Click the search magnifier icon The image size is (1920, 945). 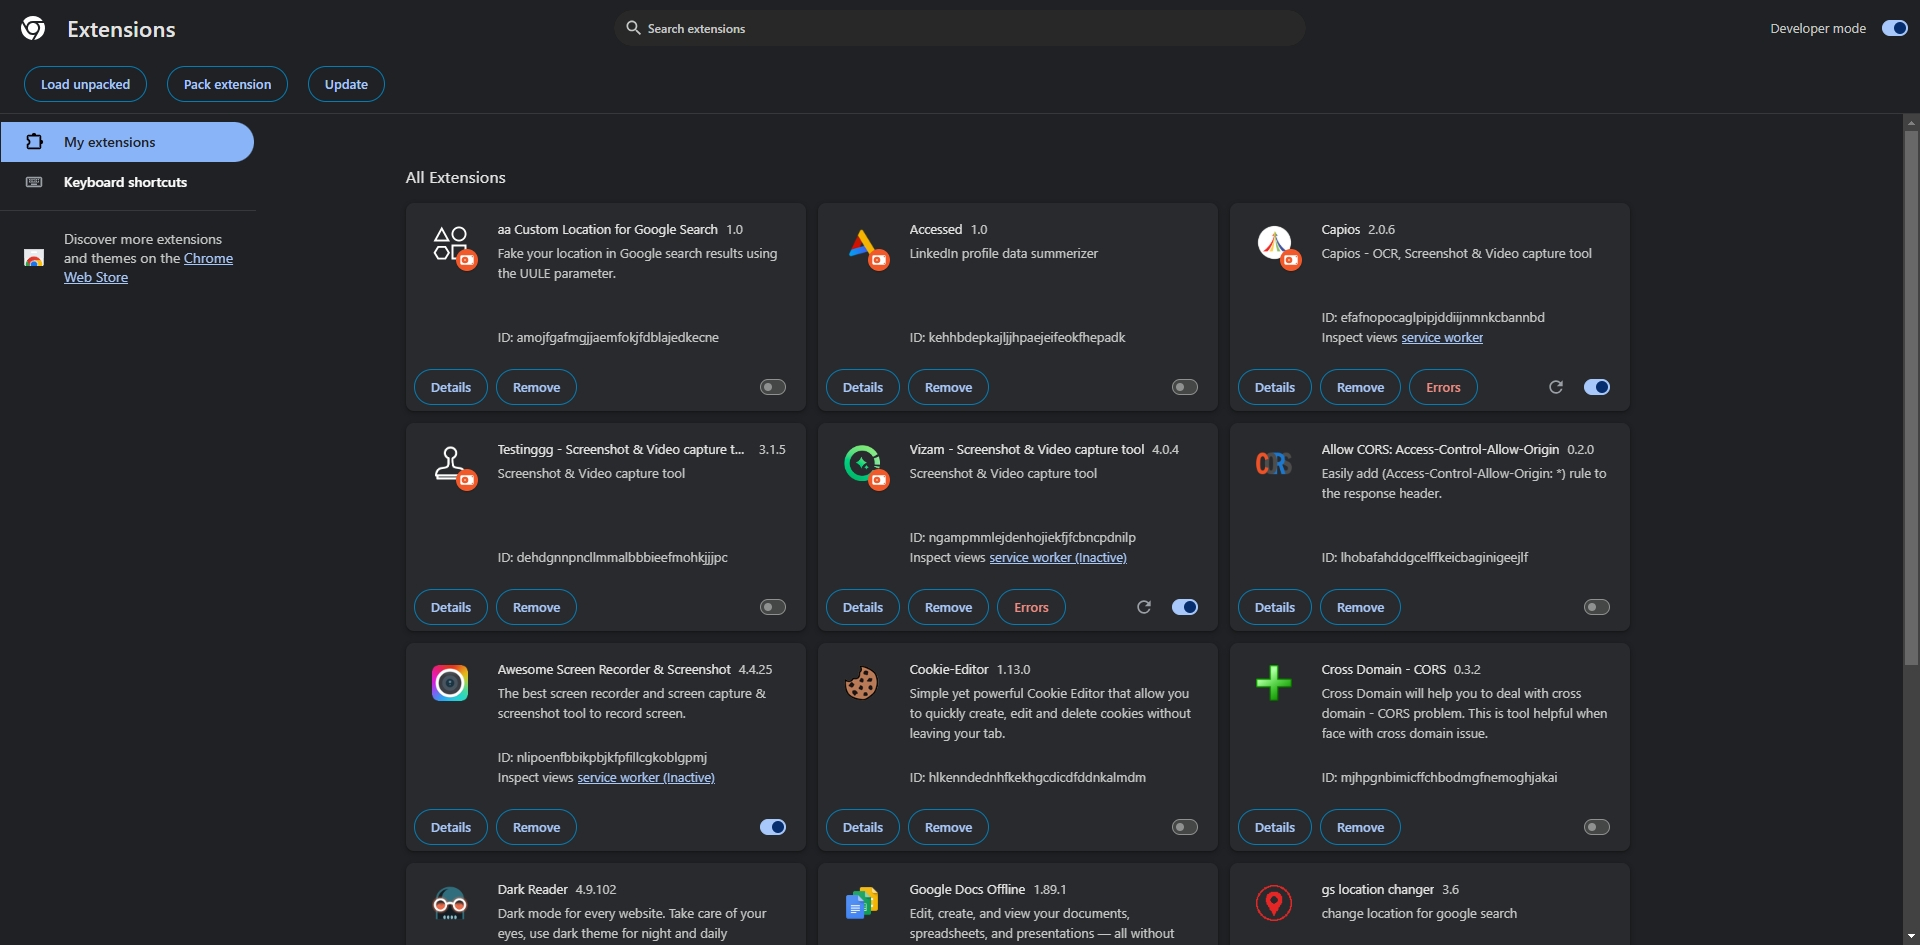pos(633,28)
